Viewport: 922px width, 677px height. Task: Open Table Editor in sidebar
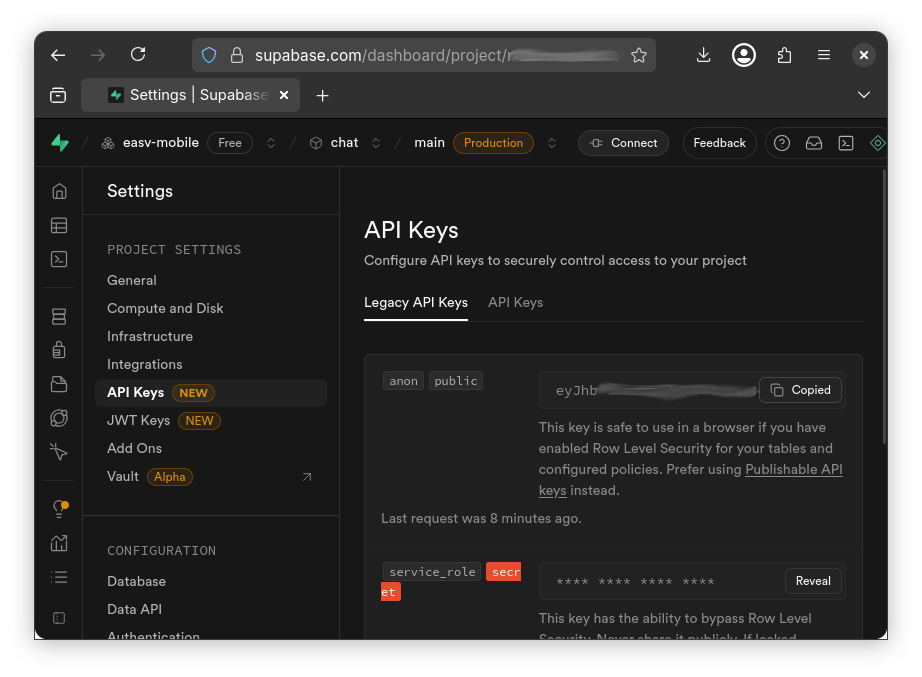coord(59,225)
